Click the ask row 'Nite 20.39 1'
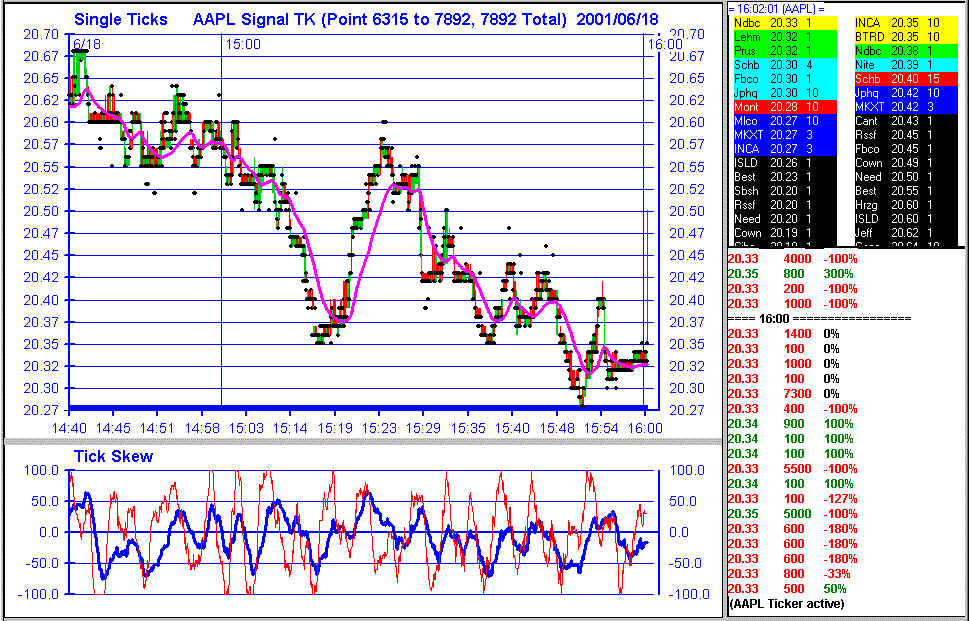969x621 pixels. tap(905, 65)
